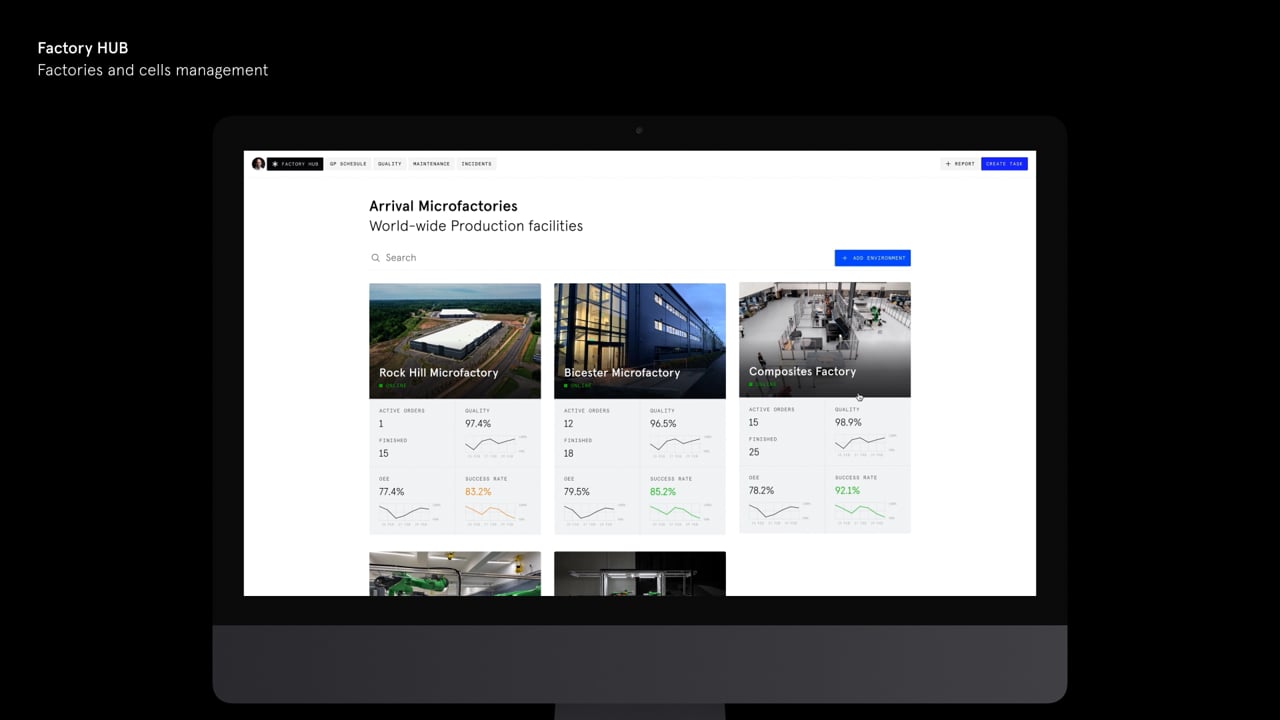Open the Composites Factory photo card

pos(825,340)
